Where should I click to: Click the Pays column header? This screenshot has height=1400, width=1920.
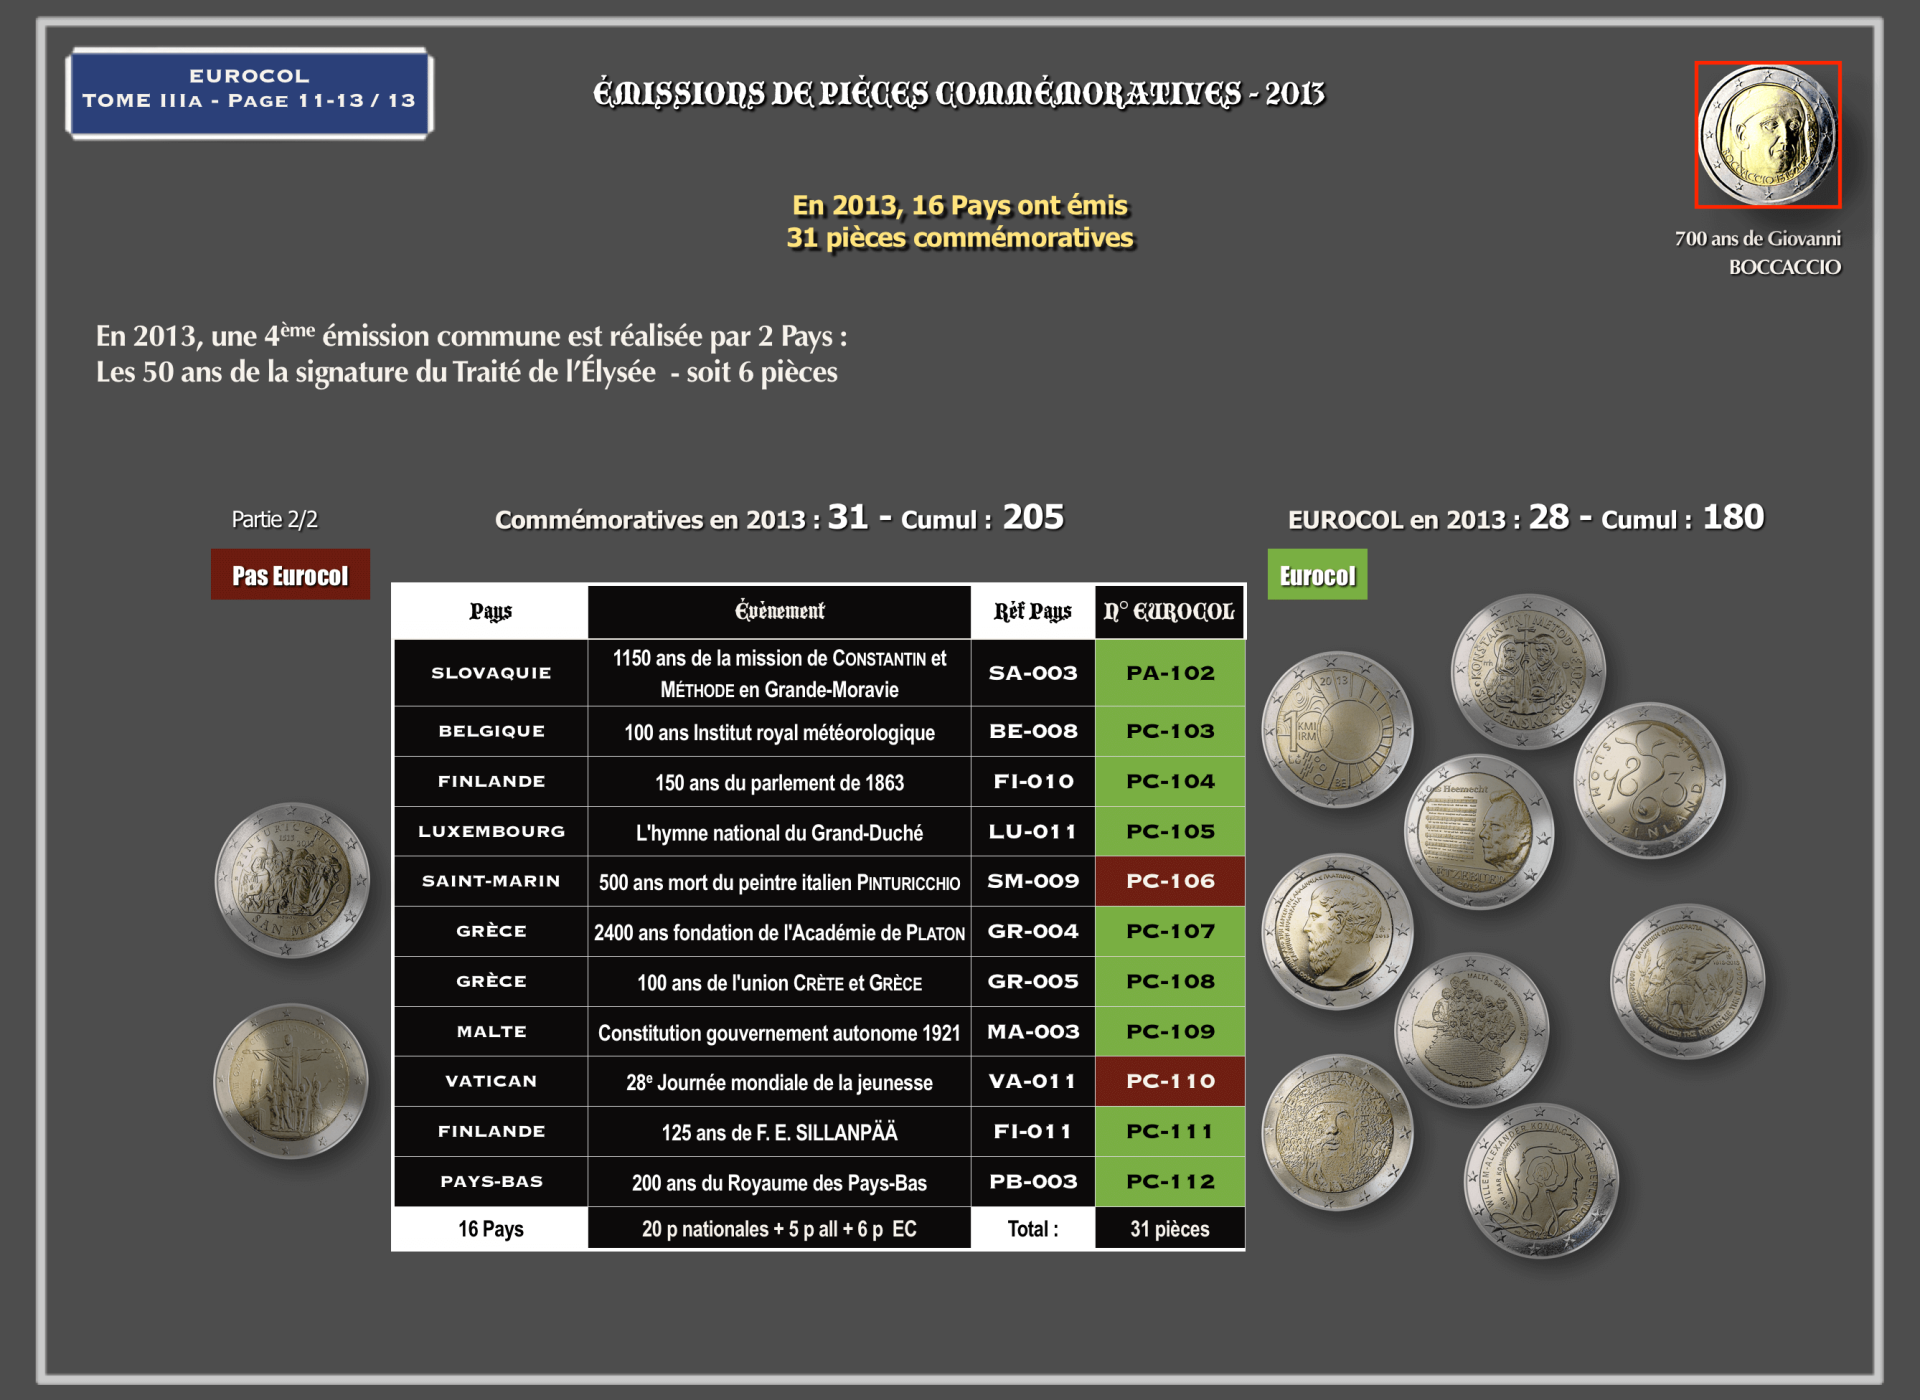pyautogui.click(x=490, y=611)
